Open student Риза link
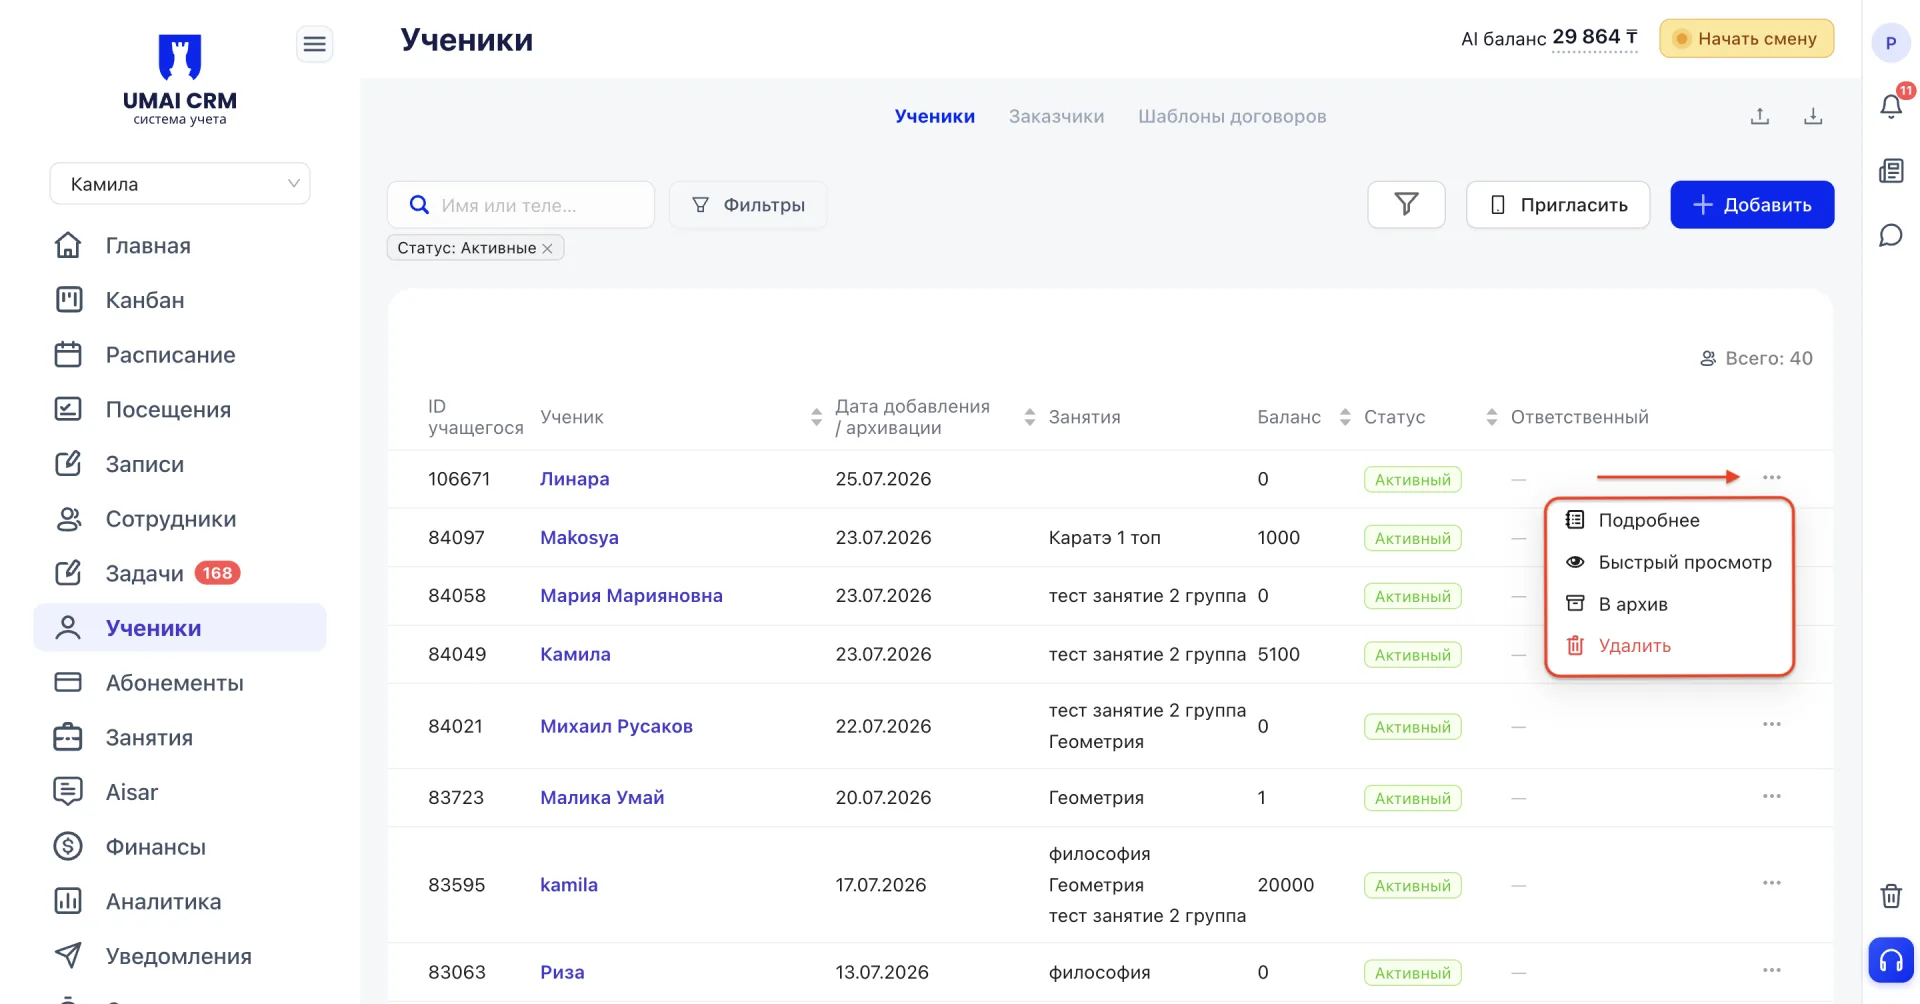1920x1004 pixels. [562, 973]
